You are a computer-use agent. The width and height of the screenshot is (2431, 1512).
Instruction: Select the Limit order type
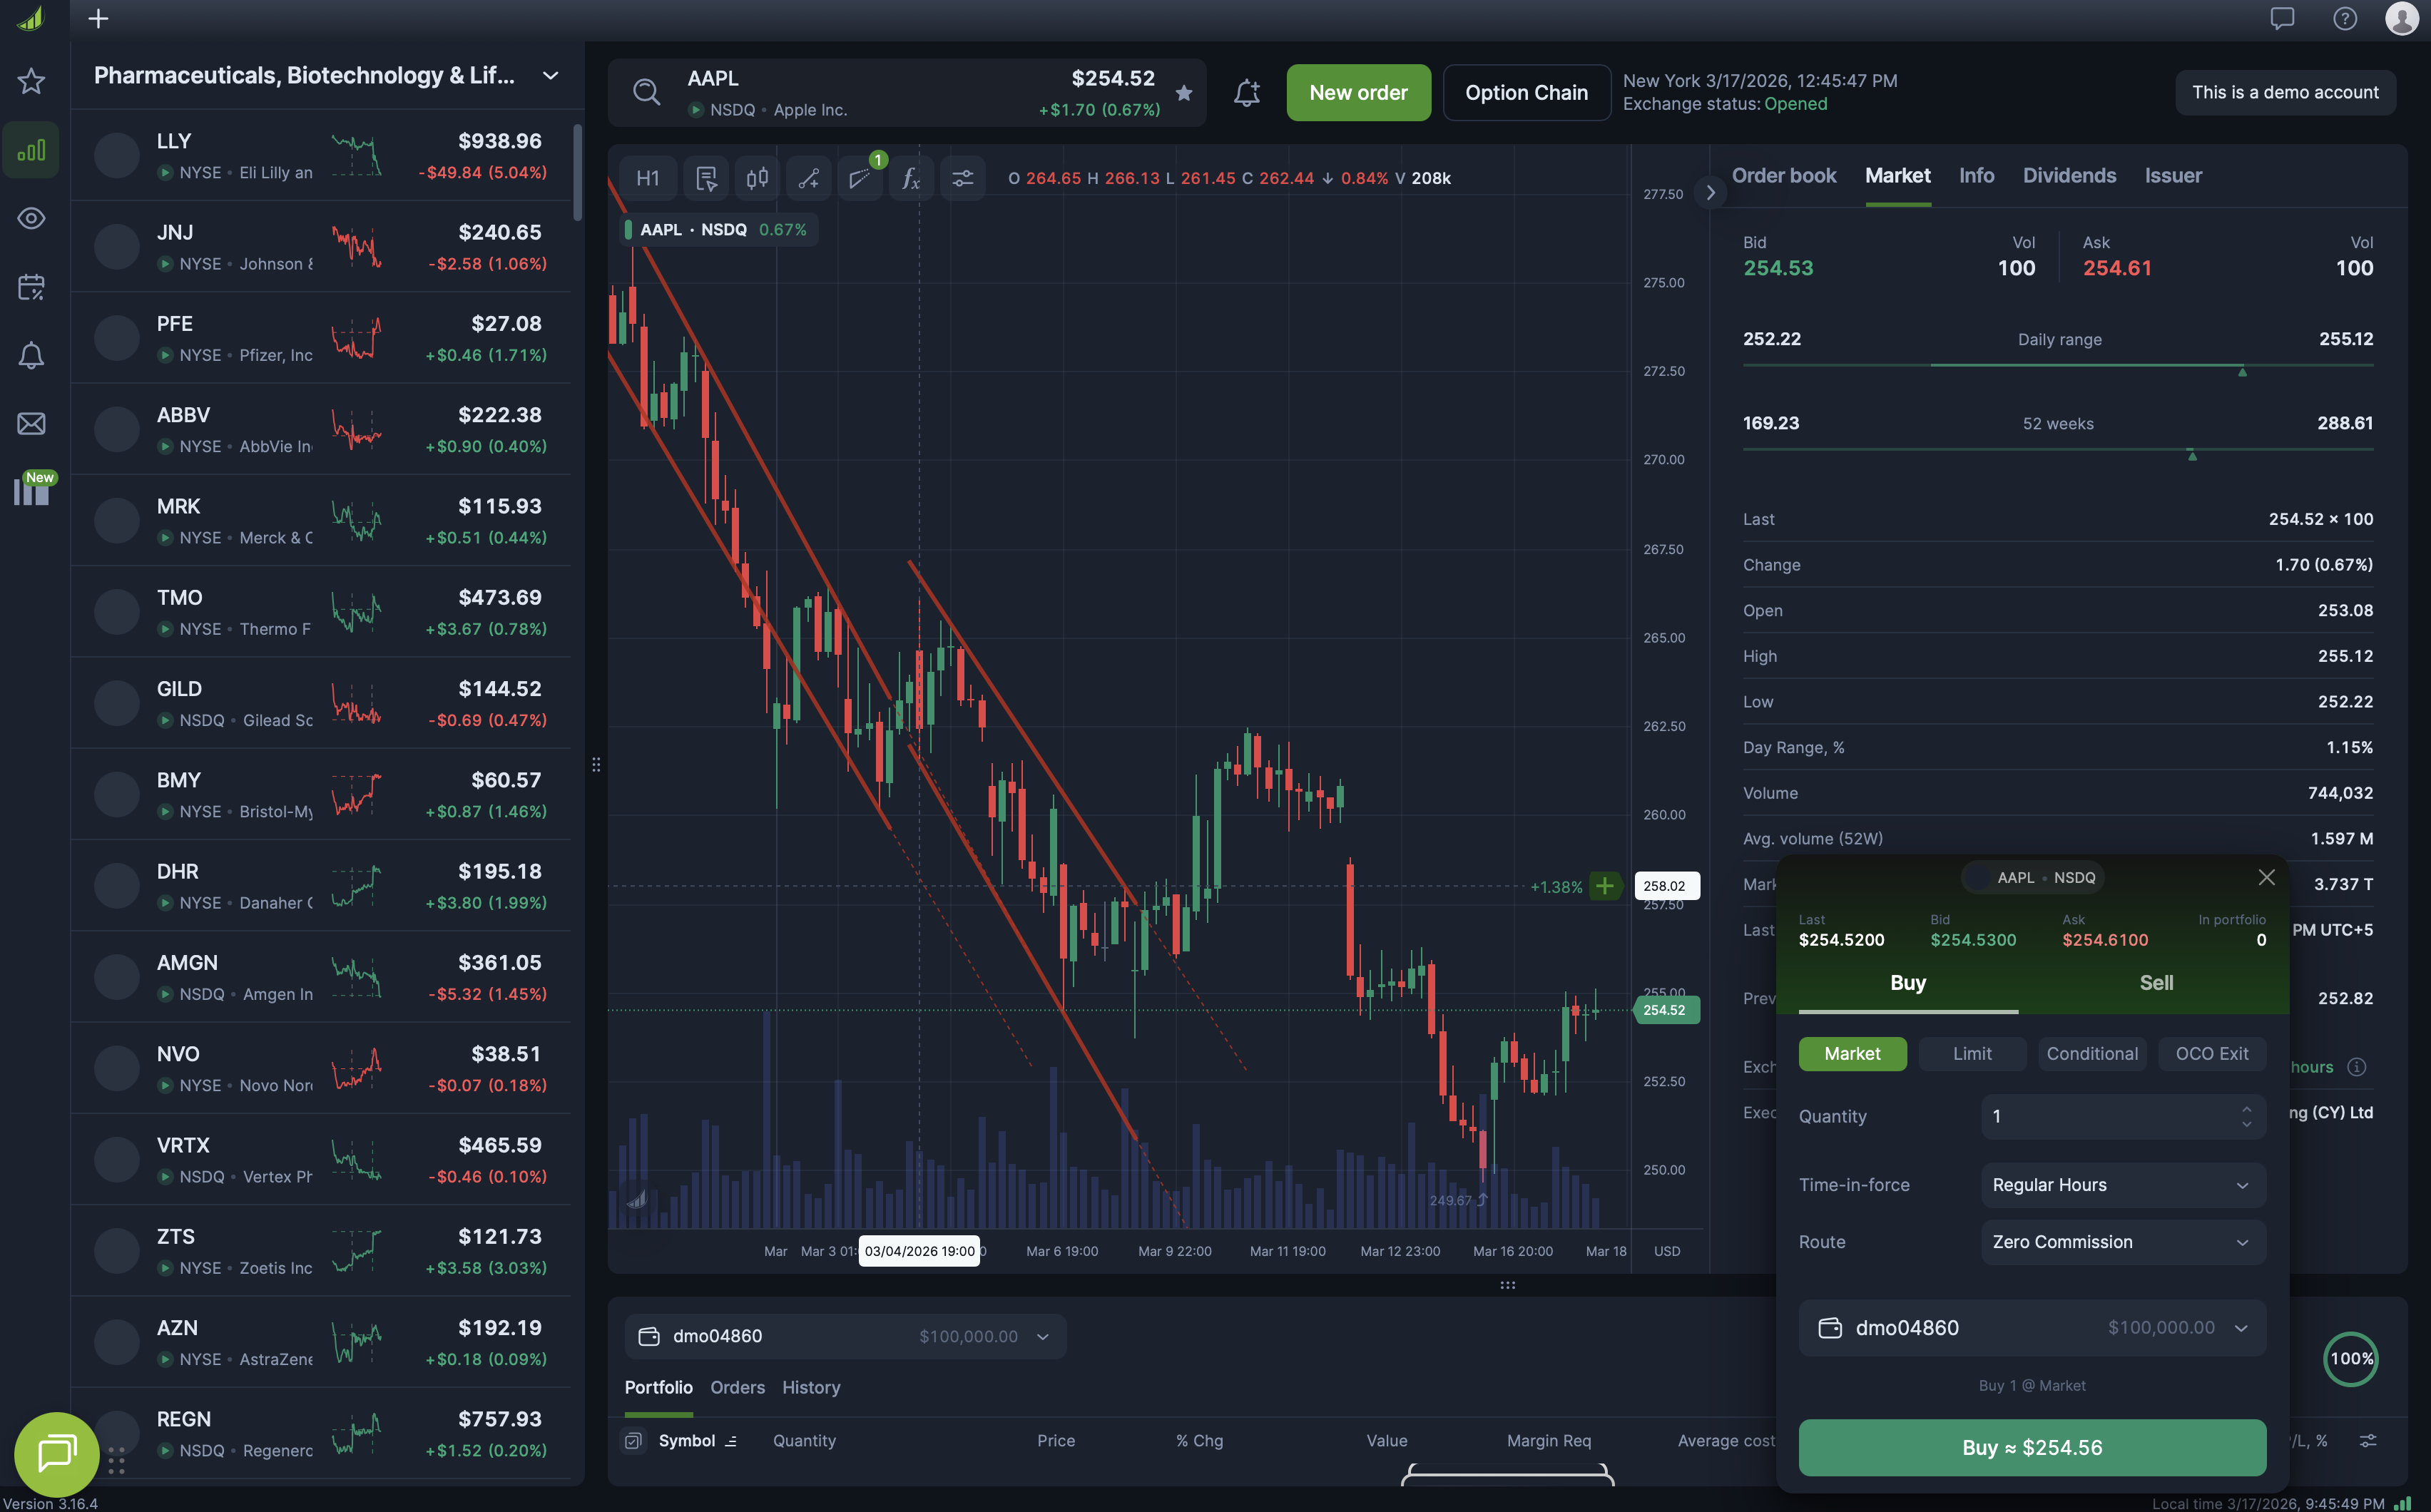(x=1971, y=1054)
